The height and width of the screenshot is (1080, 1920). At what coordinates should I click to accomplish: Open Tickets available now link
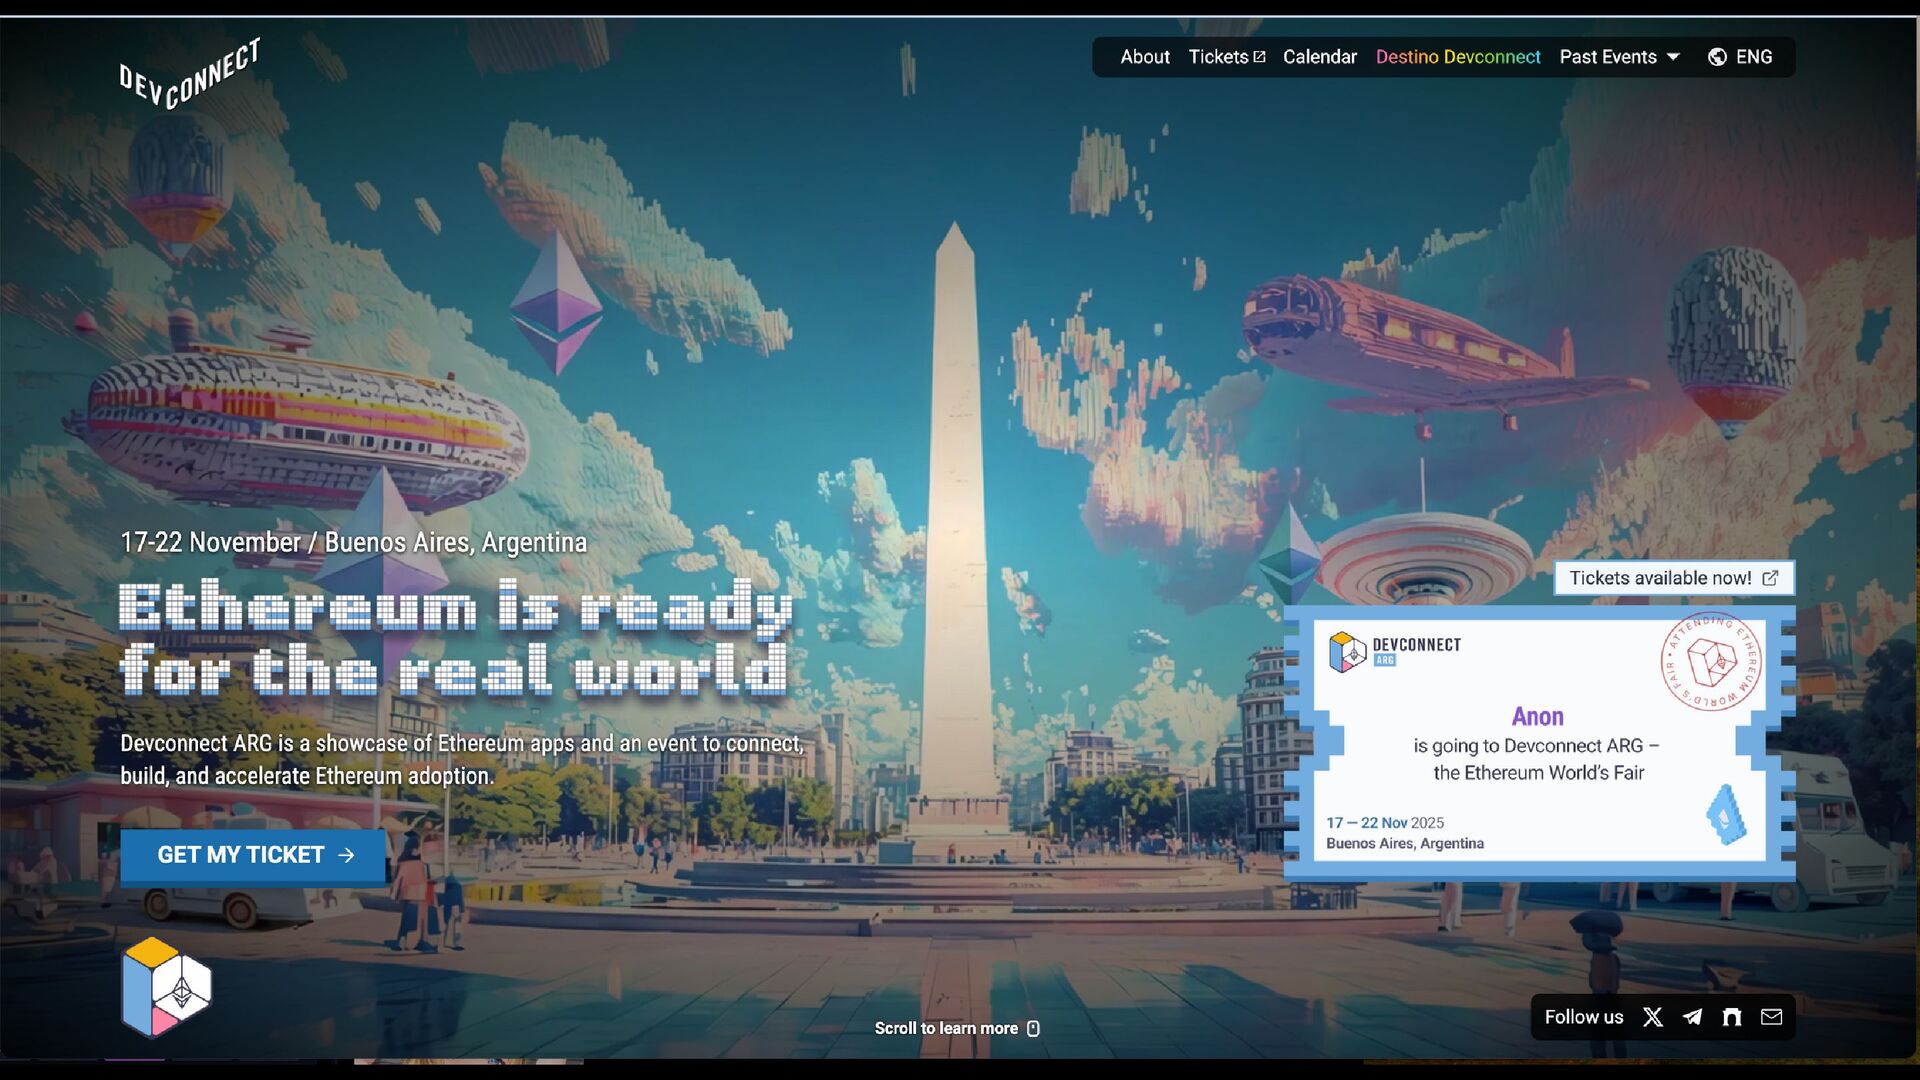point(1673,578)
